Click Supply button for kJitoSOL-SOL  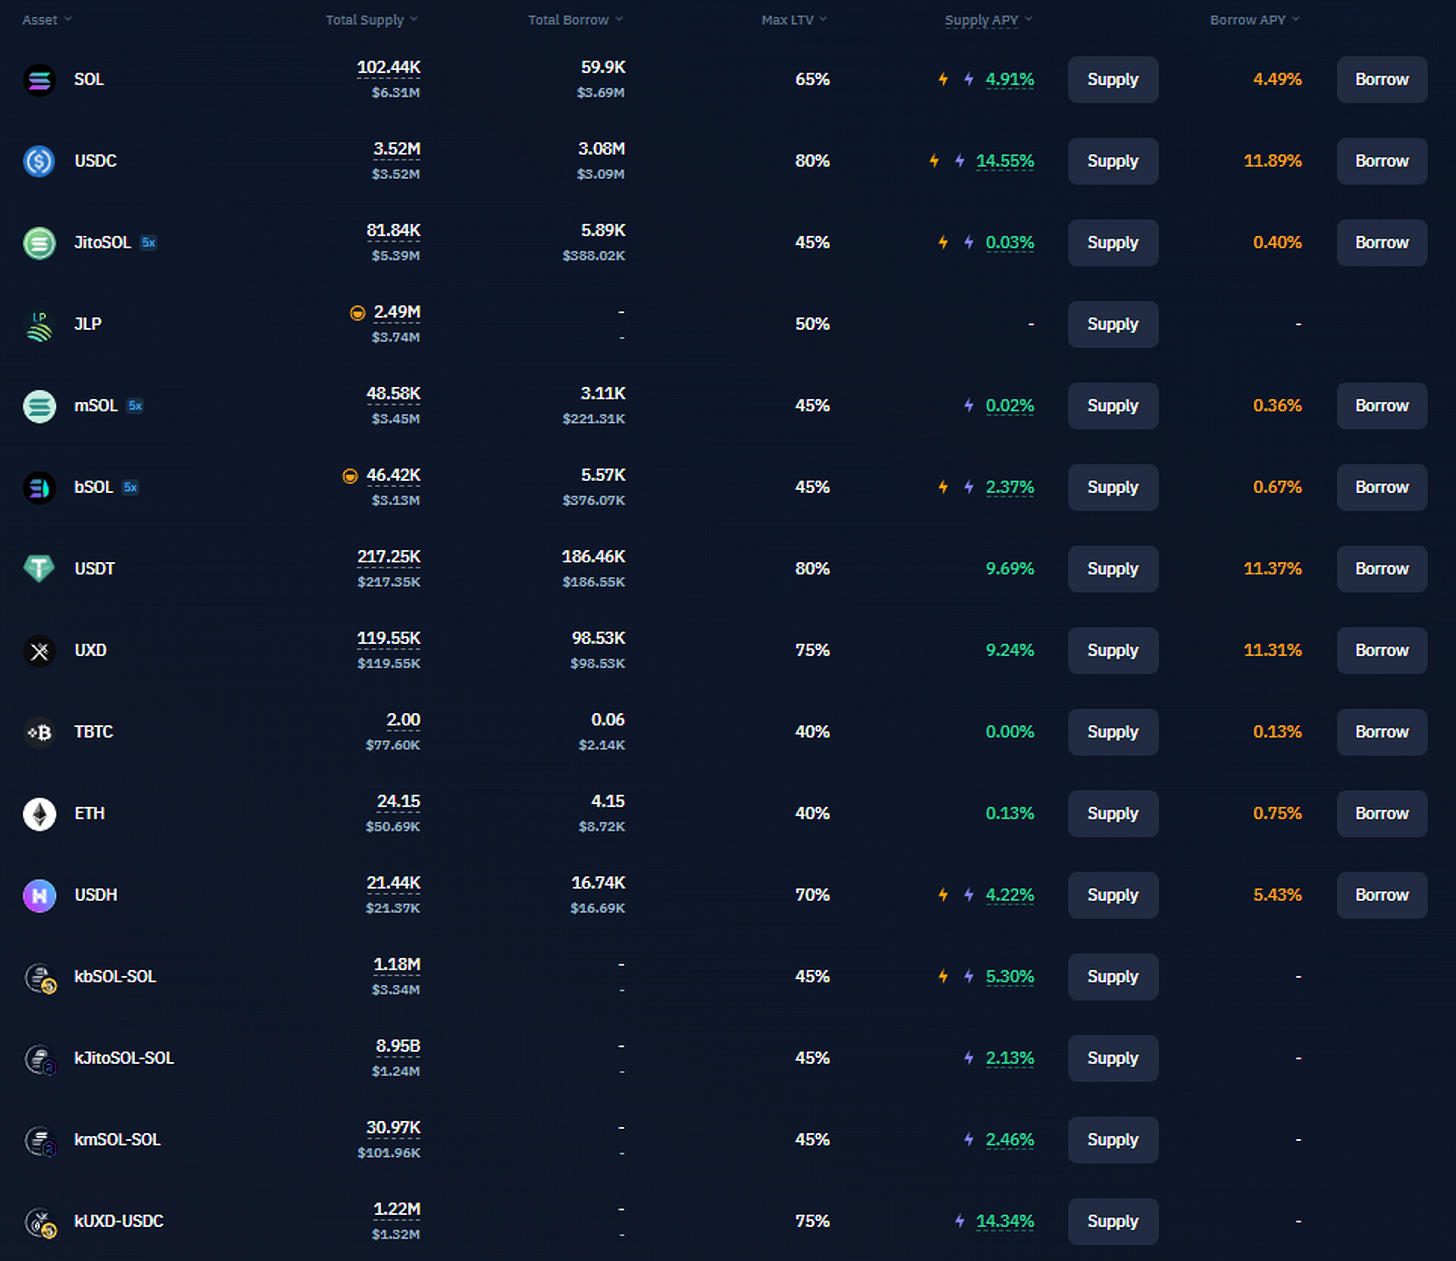[x=1113, y=1058]
